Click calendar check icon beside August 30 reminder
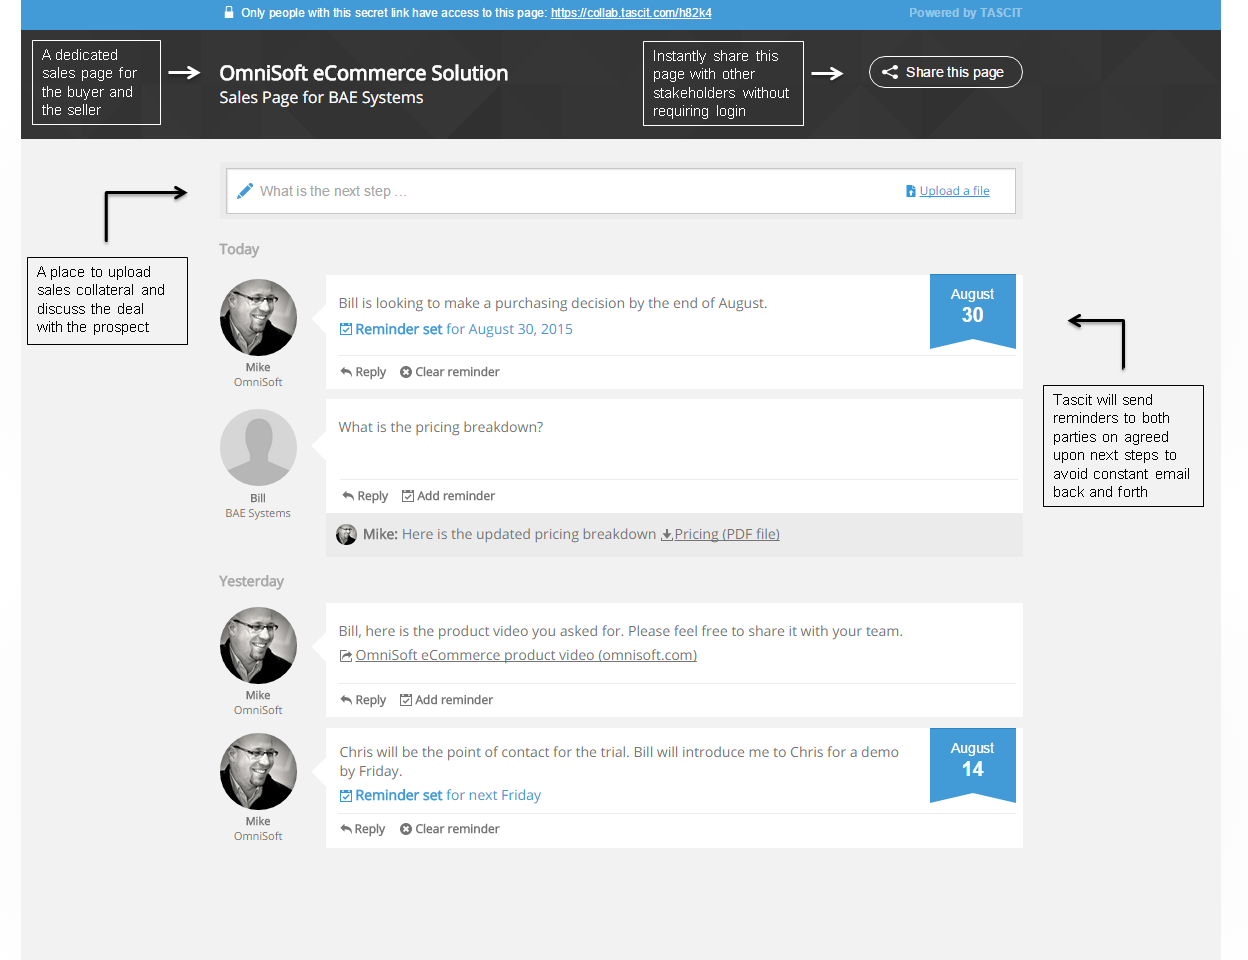Screen dimensions: 1248x960 point(346,329)
